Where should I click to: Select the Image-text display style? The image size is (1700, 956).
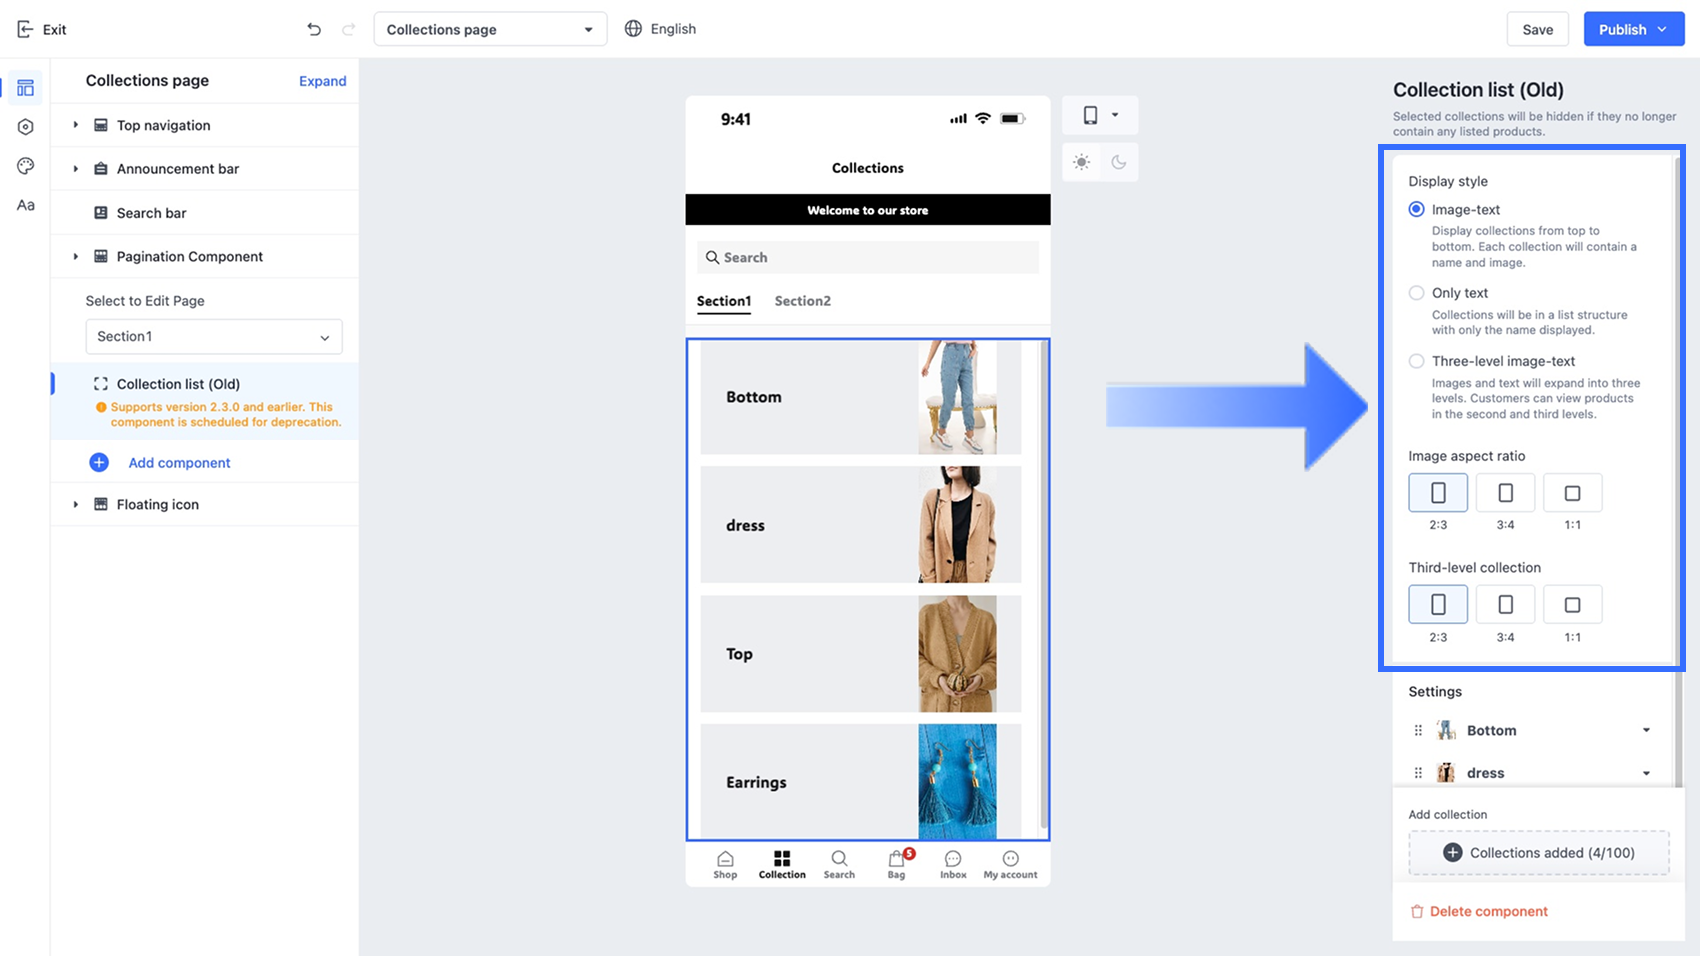(1416, 209)
